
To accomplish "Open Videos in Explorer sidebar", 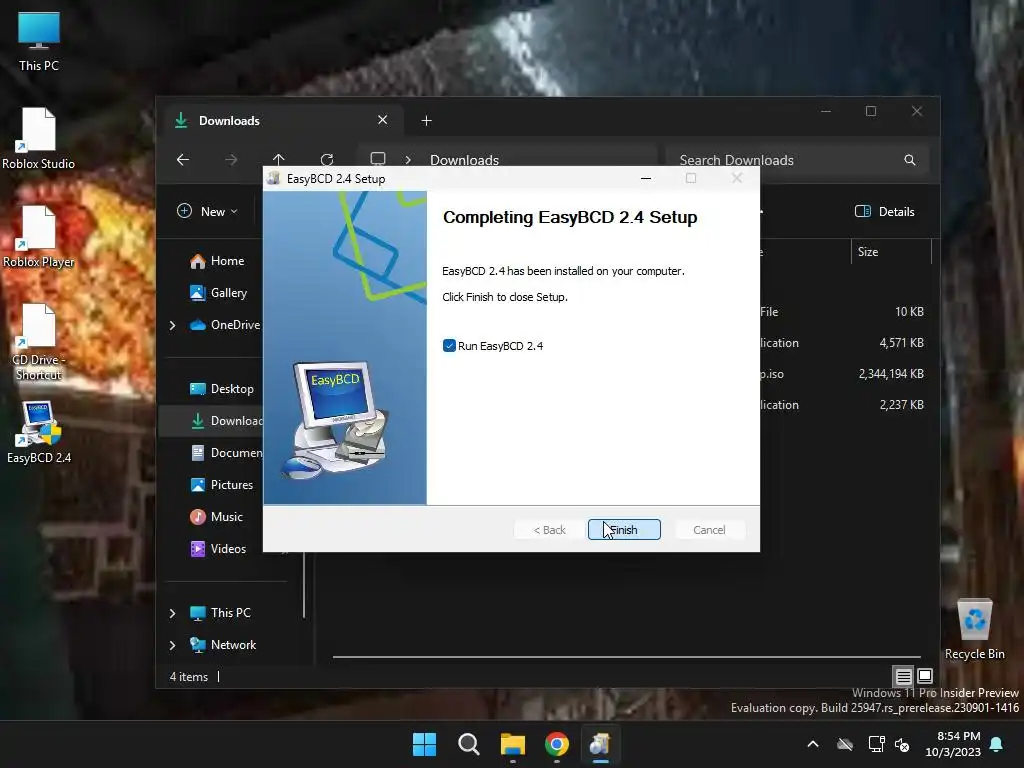I will coord(218,549).
